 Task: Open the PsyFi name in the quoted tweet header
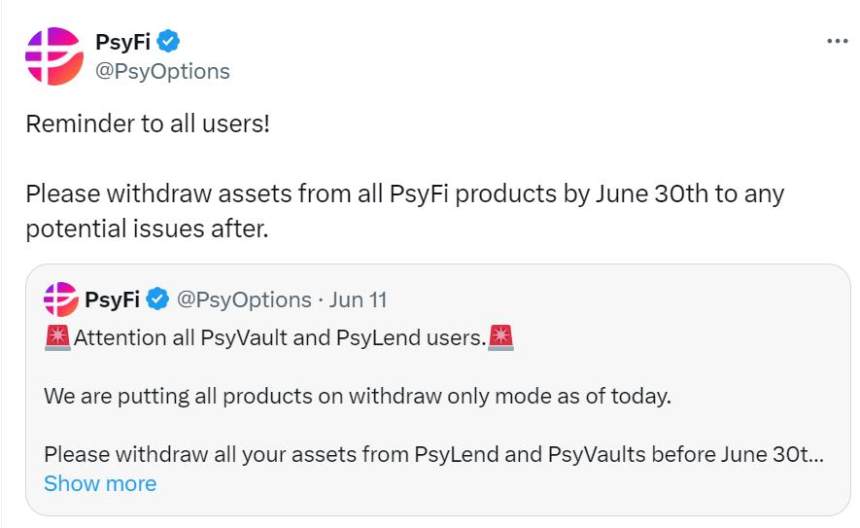pyautogui.click(x=112, y=299)
